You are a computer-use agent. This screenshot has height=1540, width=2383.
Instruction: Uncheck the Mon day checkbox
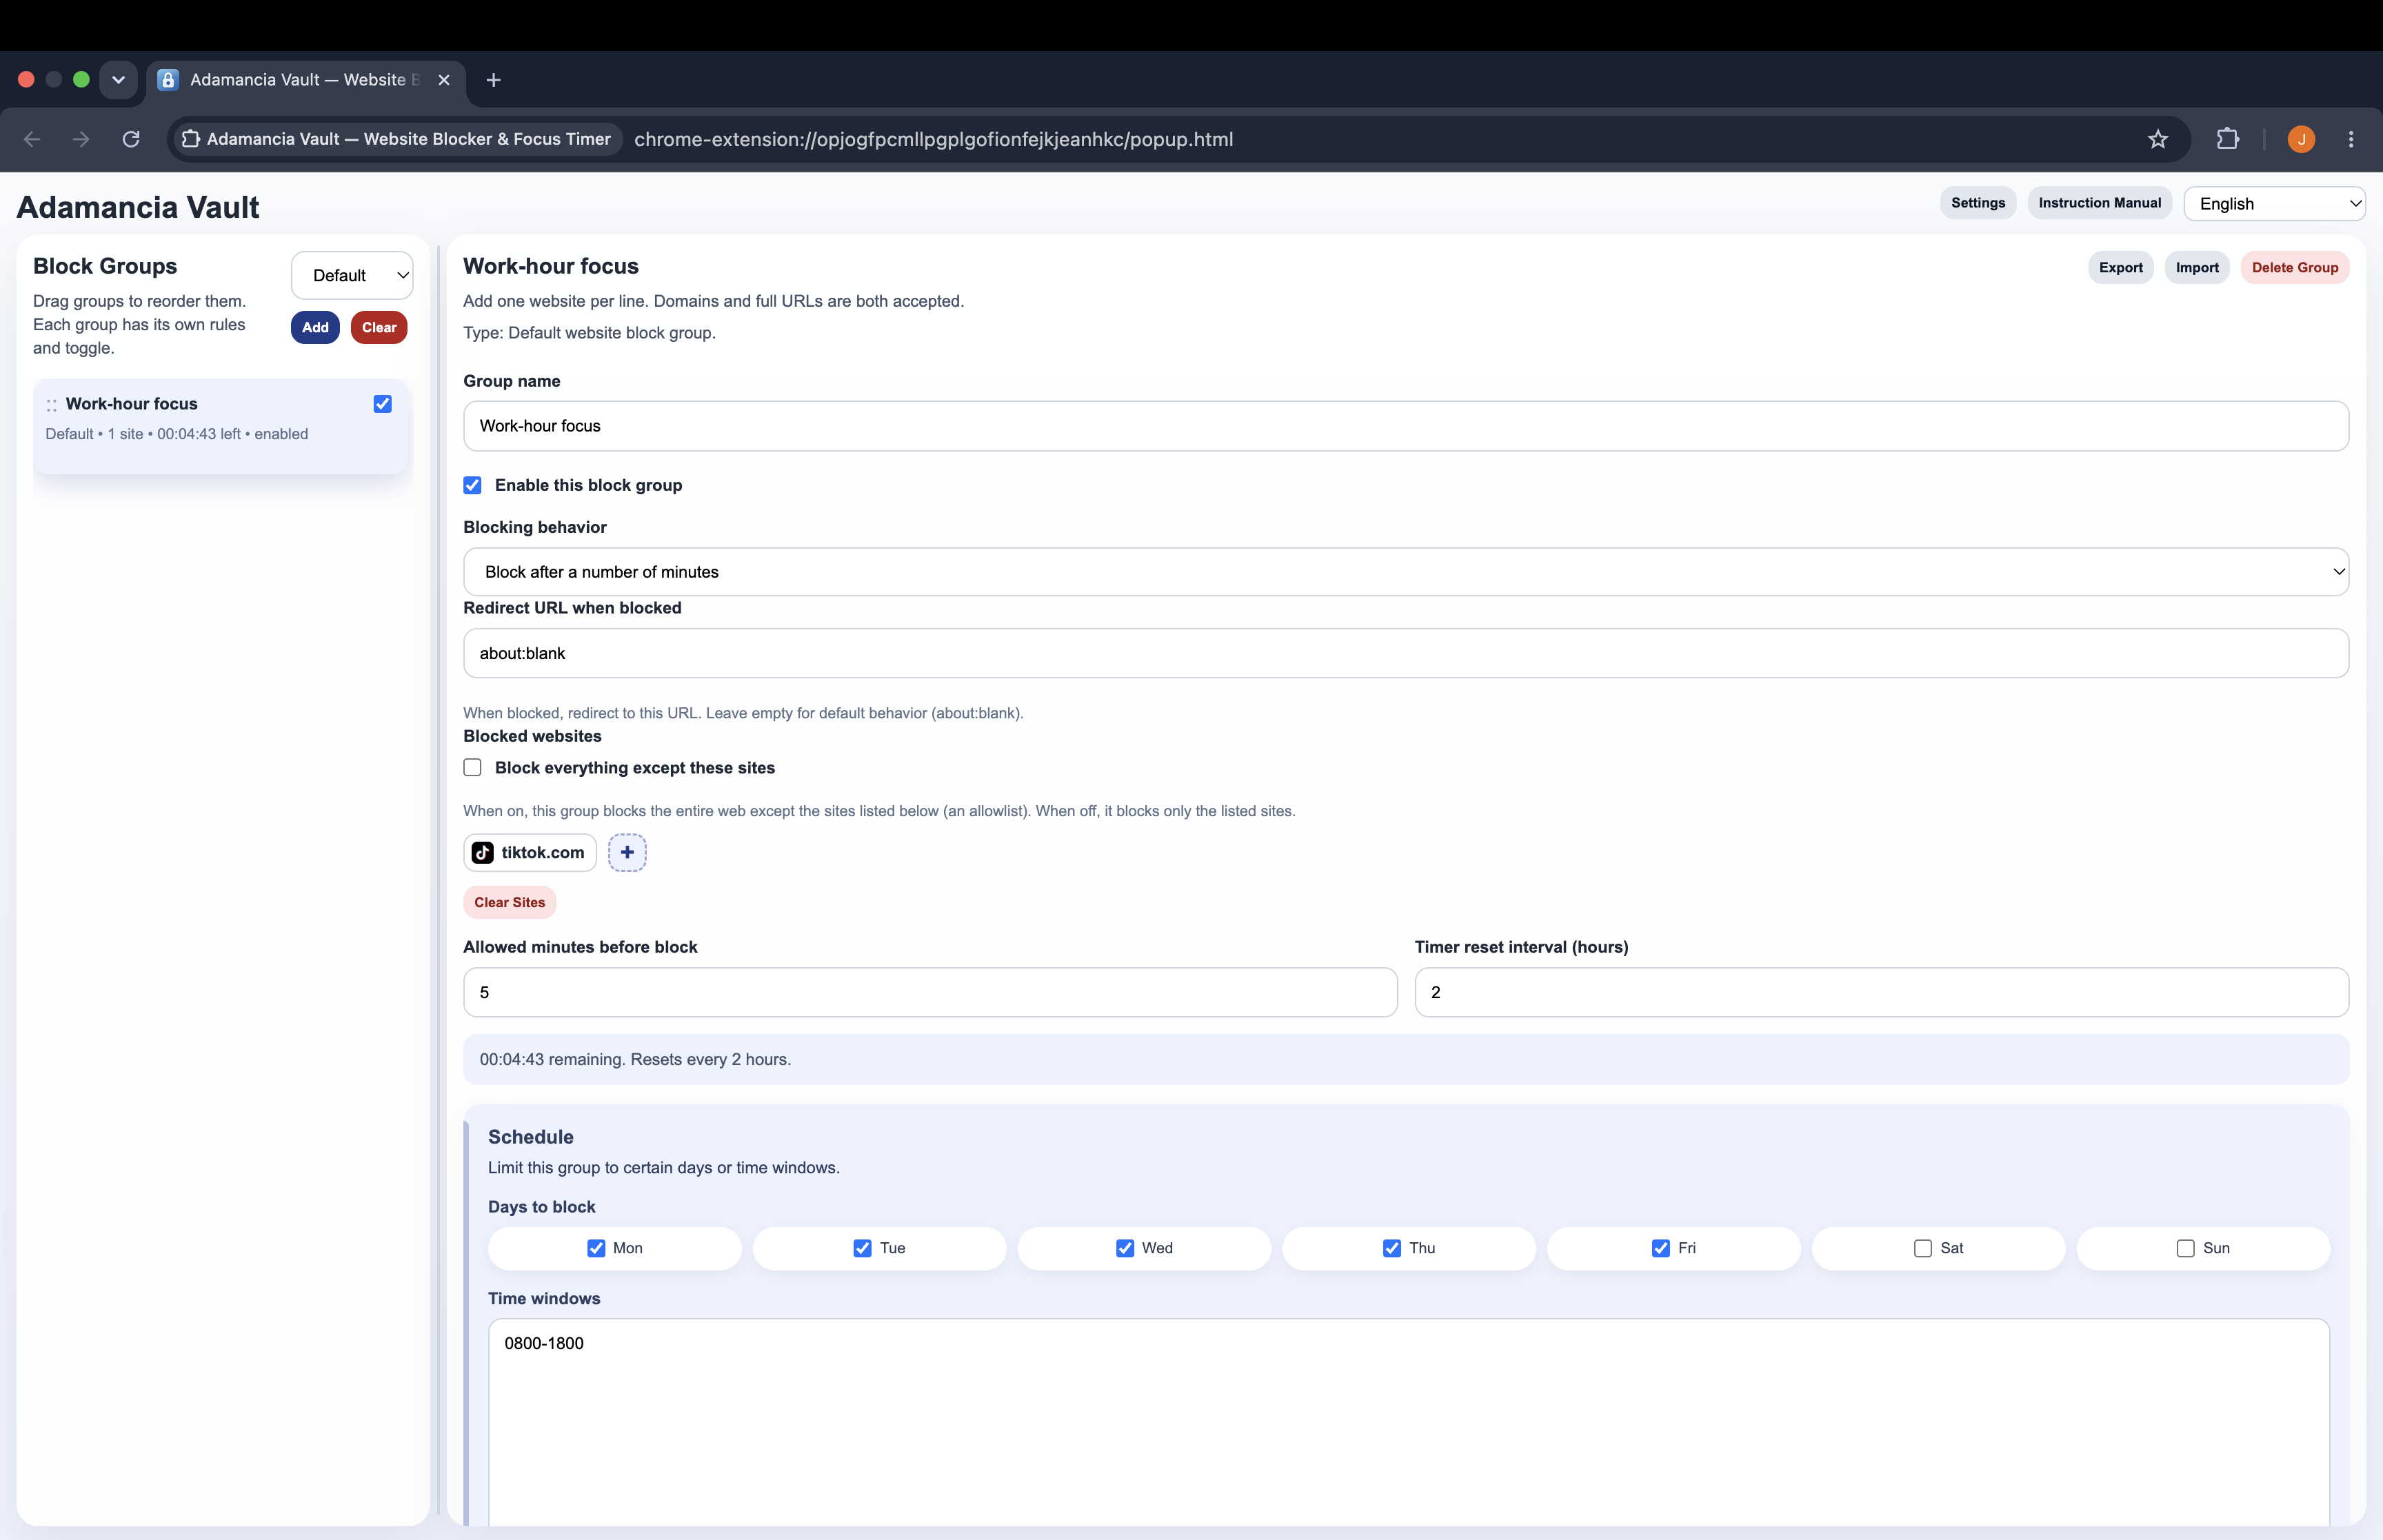[596, 1248]
